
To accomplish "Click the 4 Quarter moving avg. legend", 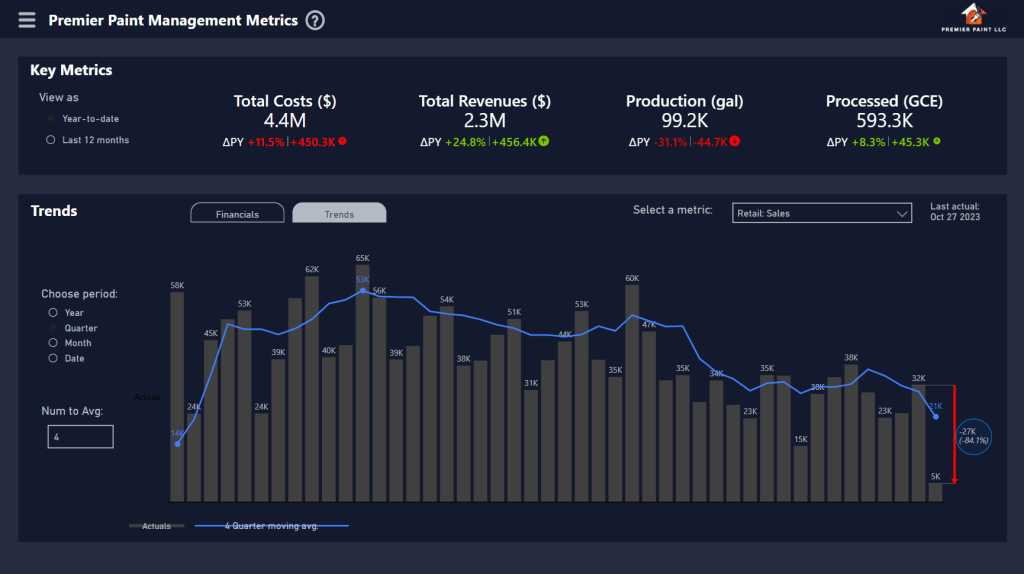I will pyautogui.click(x=271, y=526).
